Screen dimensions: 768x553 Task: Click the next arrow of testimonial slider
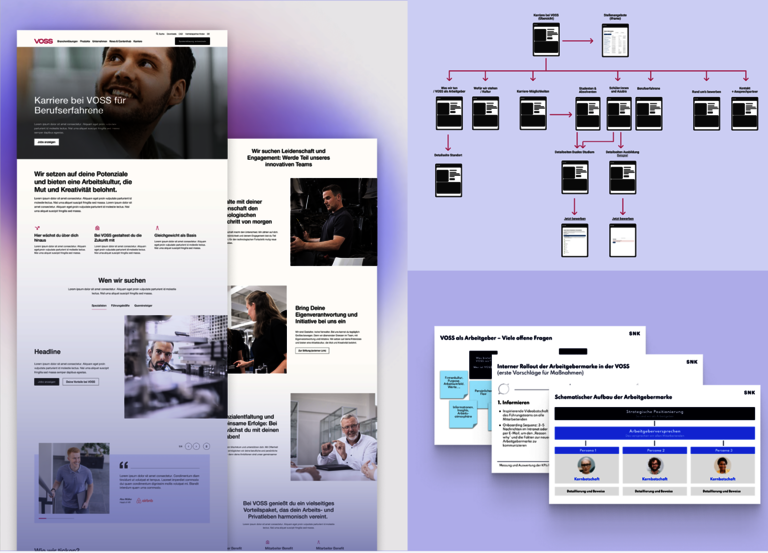click(x=196, y=446)
